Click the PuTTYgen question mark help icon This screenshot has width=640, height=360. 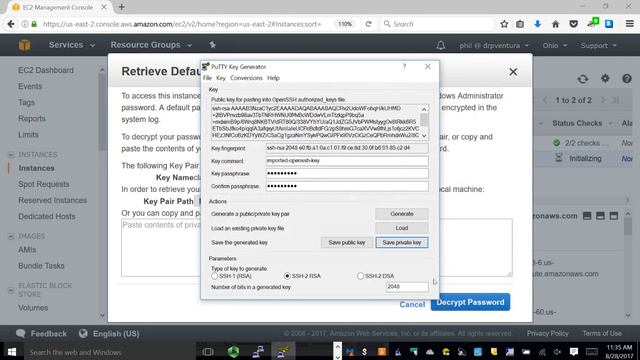point(404,67)
